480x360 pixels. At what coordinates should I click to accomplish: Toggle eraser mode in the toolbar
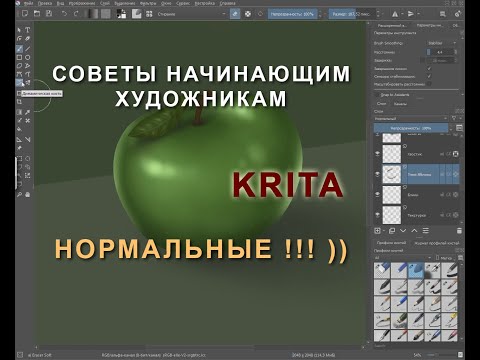[x=235, y=14]
